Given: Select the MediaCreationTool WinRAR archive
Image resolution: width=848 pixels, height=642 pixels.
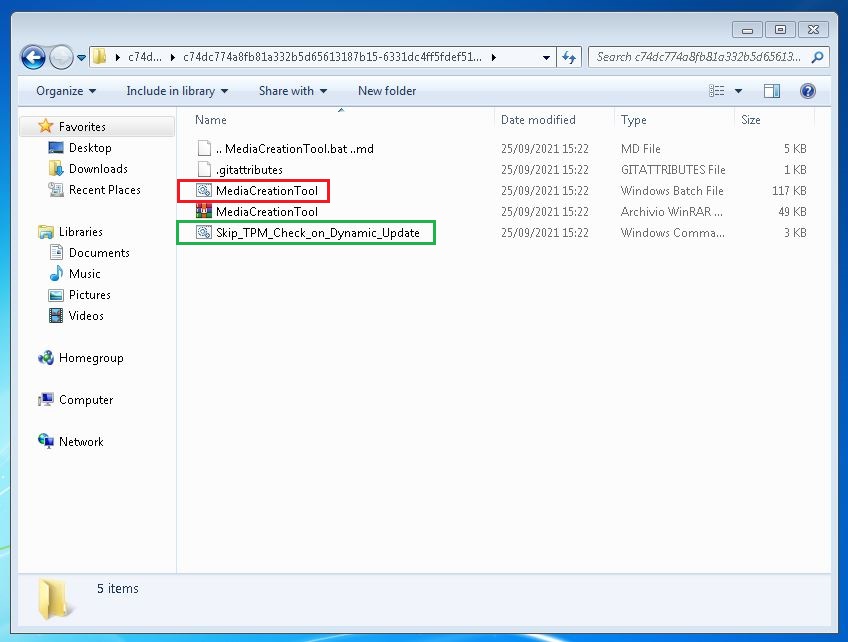Looking at the screenshot, I should (267, 212).
